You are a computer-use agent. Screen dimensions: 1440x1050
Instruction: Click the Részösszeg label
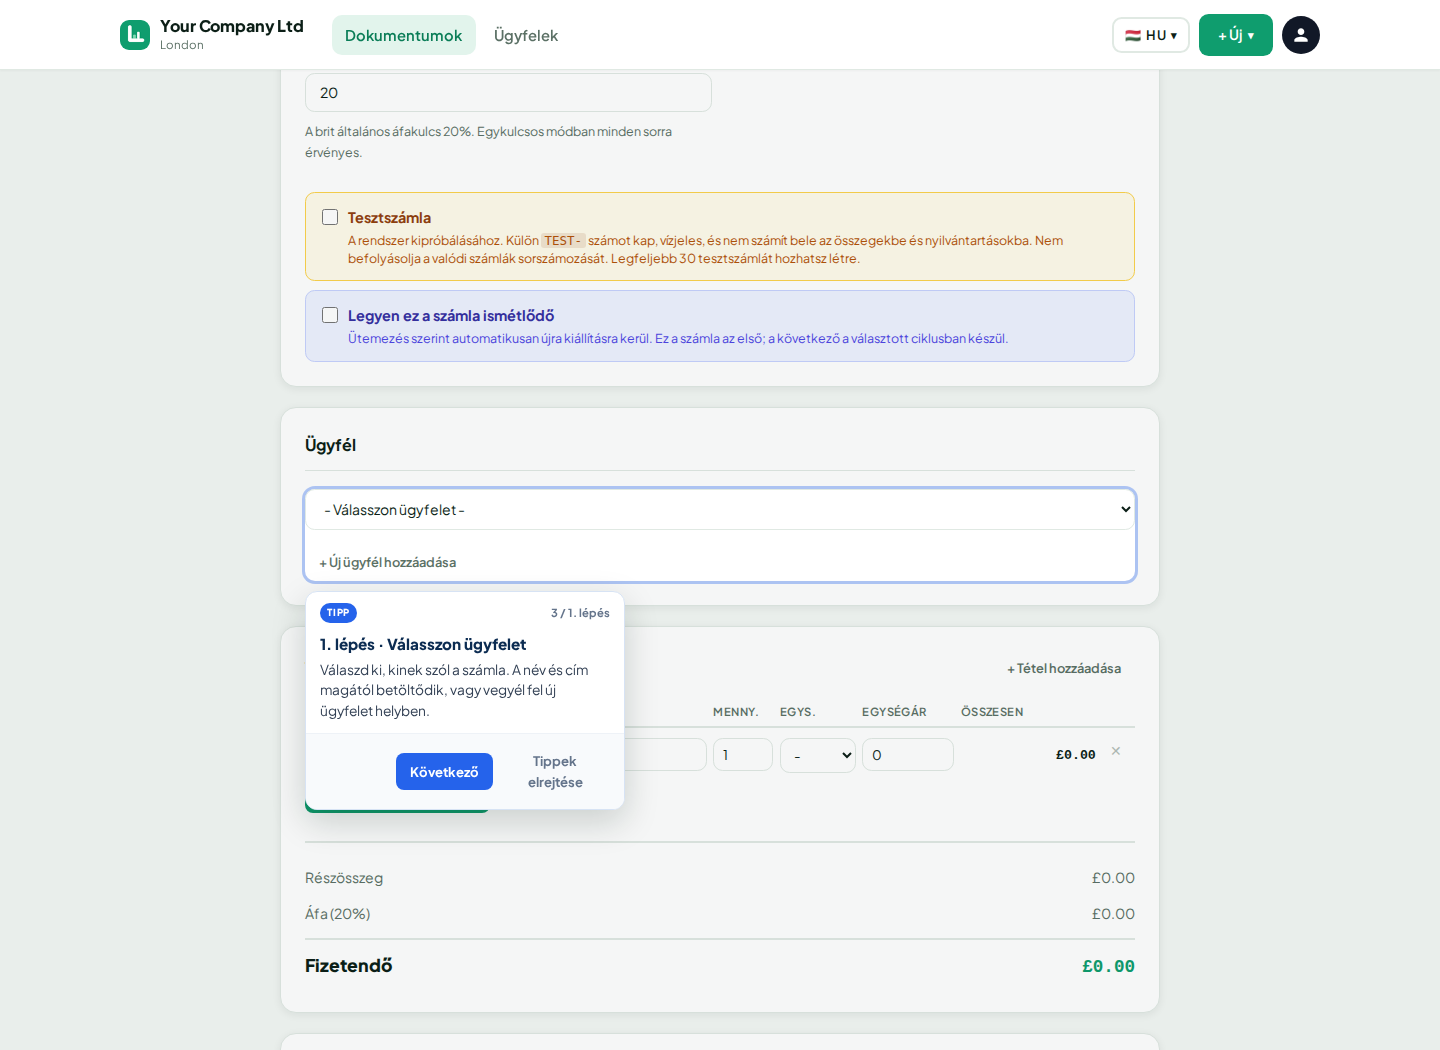tap(344, 878)
